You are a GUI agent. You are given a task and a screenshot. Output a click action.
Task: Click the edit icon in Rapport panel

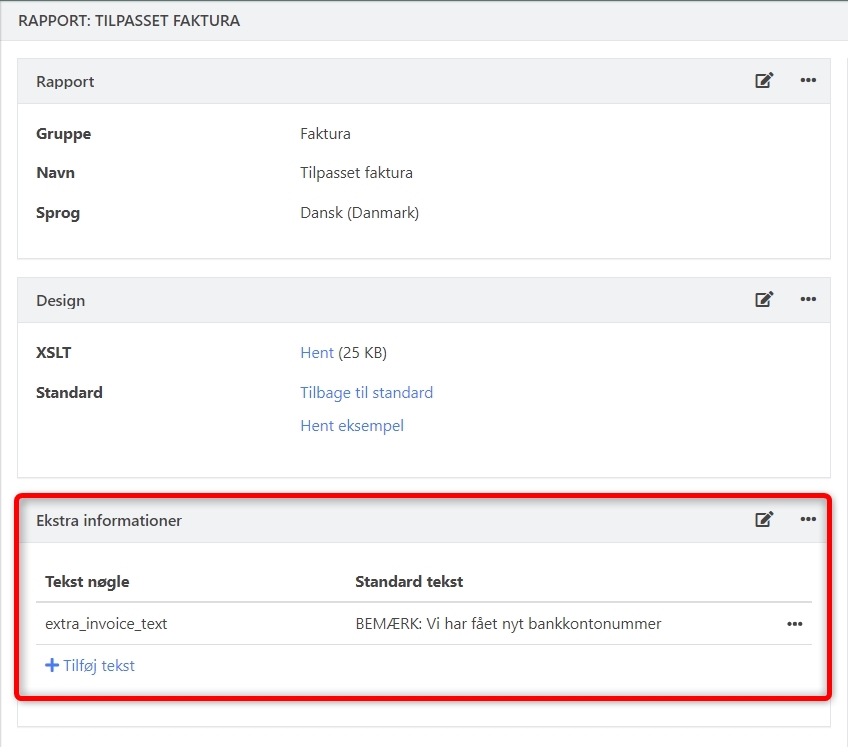[x=764, y=81]
